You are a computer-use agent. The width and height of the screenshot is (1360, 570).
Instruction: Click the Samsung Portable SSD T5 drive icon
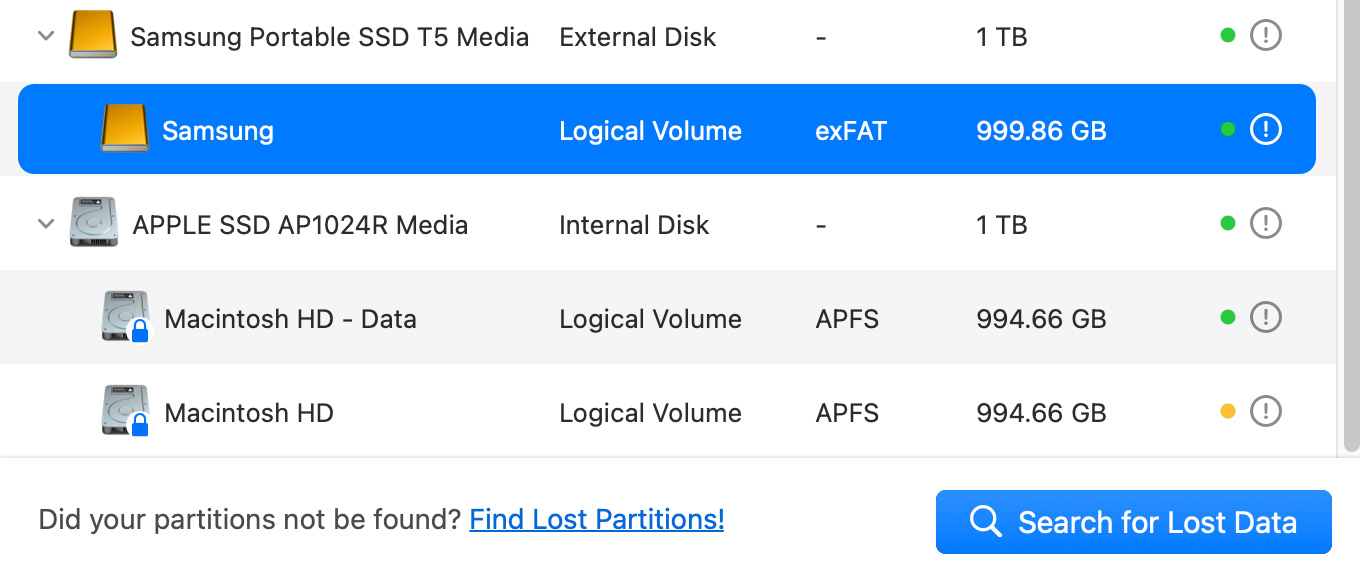click(x=93, y=36)
